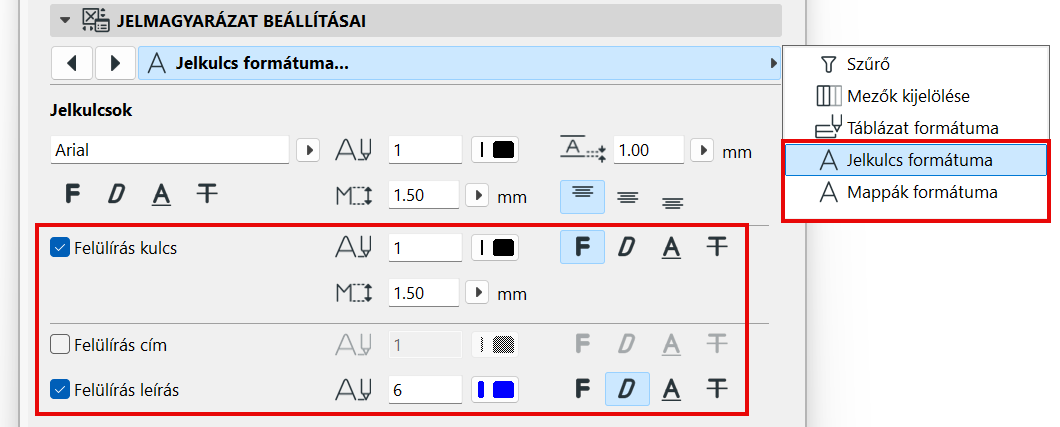
Task: Enable Felülírás cím checkbox
Action: click(59, 345)
